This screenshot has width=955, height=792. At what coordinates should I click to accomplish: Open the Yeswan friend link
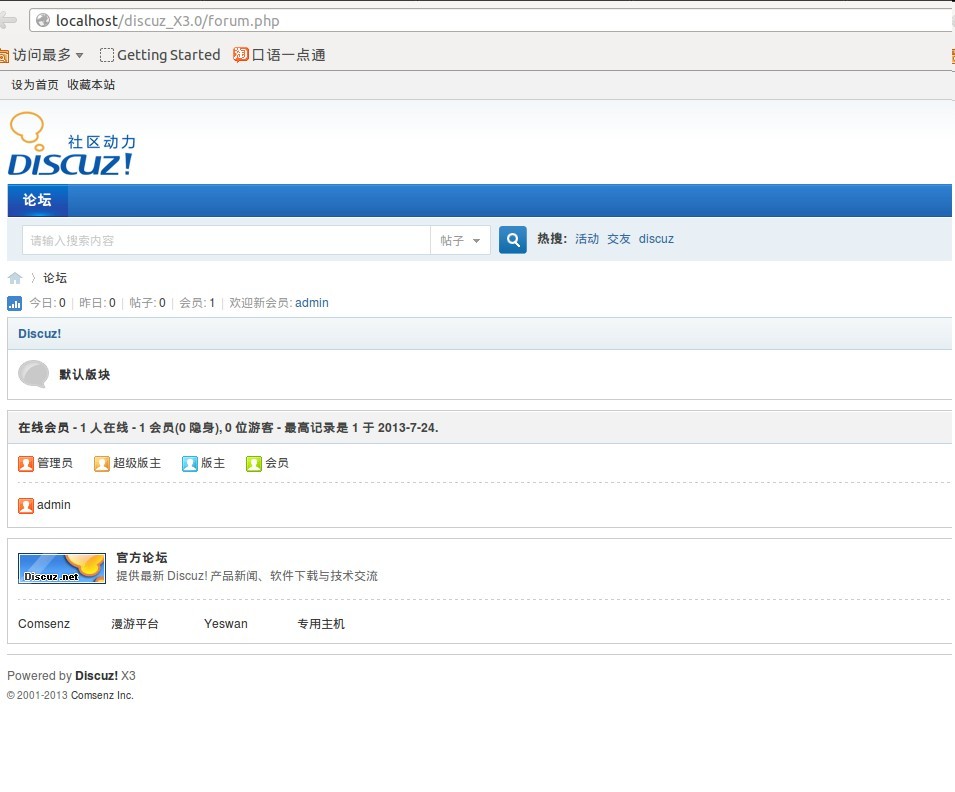226,624
